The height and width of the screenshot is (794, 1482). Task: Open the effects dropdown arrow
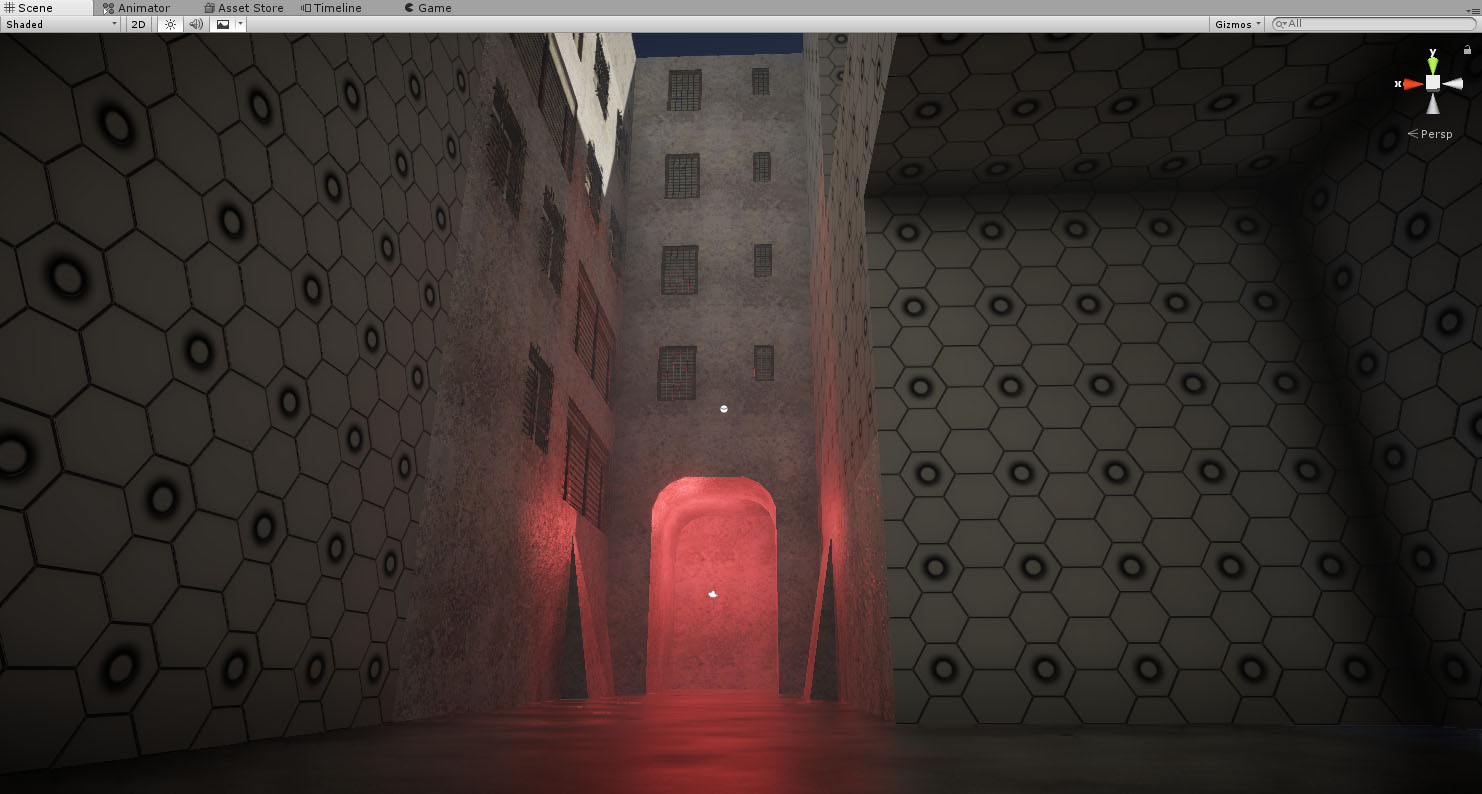pos(240,24)
